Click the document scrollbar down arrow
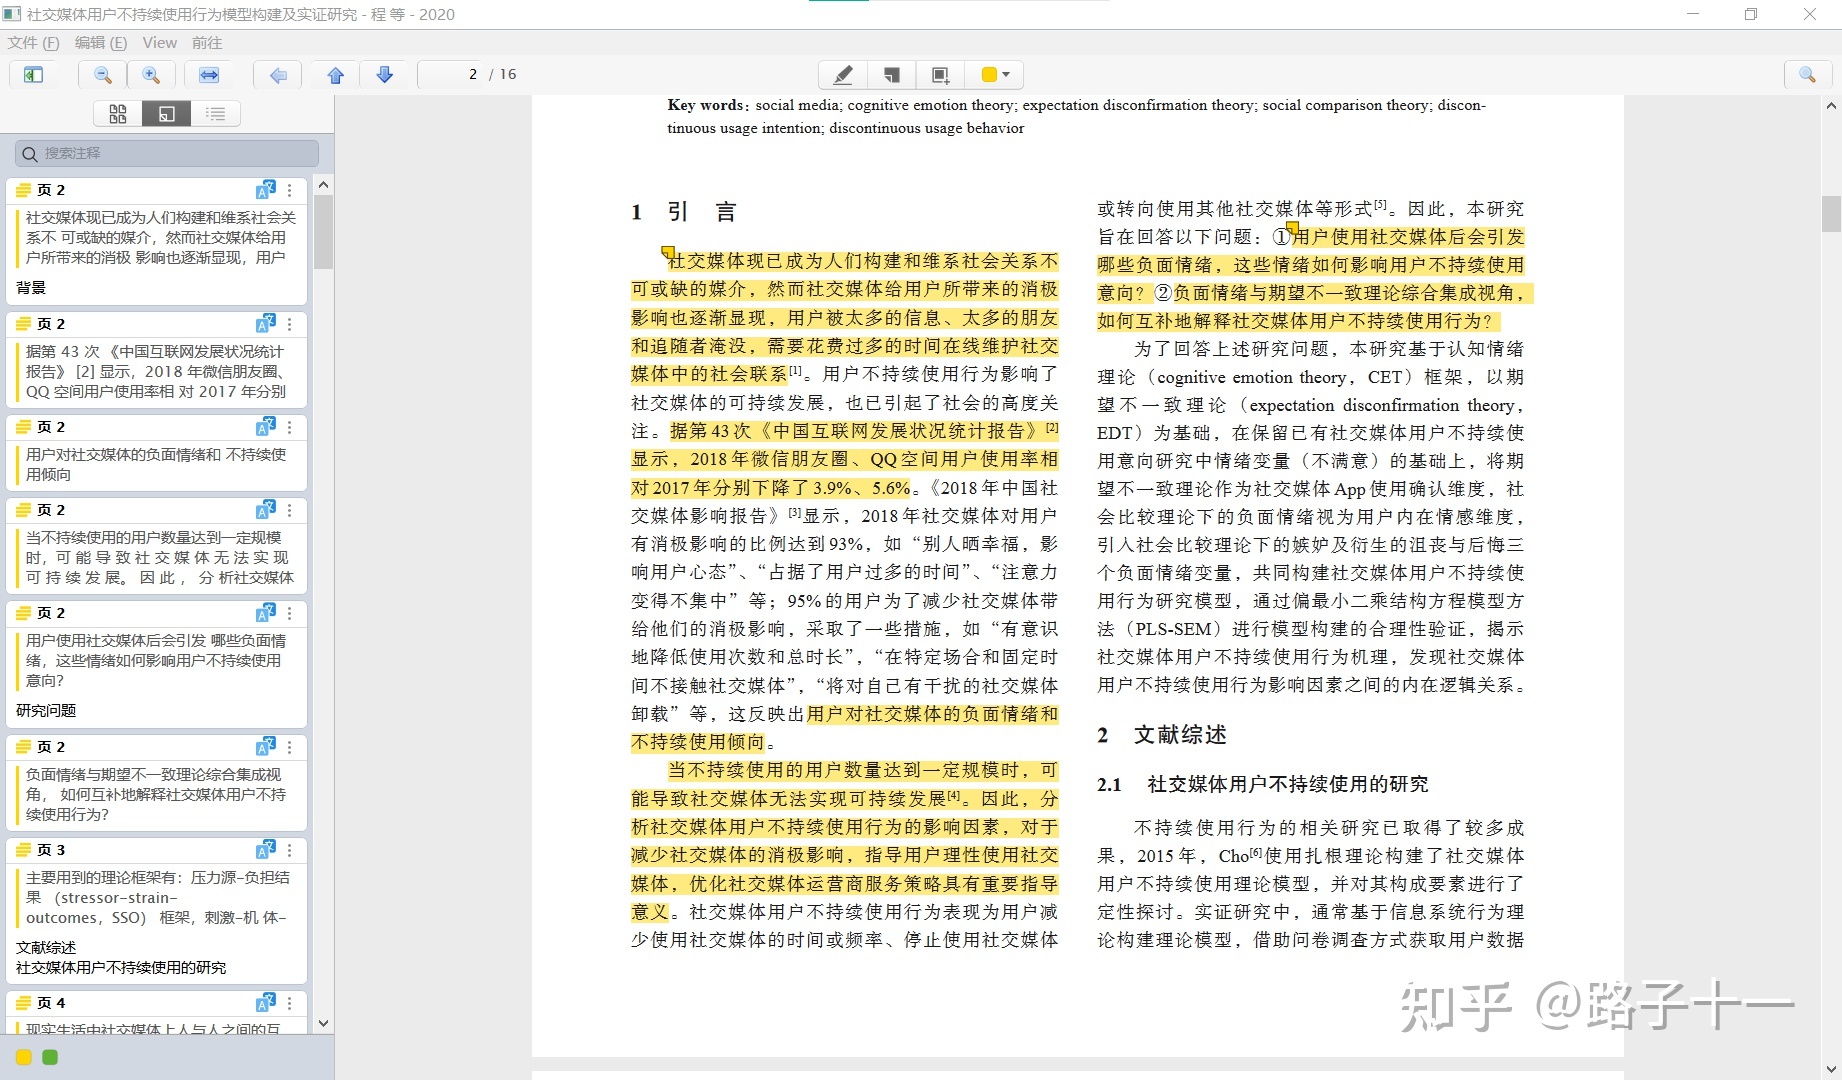Viewport: 1842px width, 1080px height. [1831, 1069]
